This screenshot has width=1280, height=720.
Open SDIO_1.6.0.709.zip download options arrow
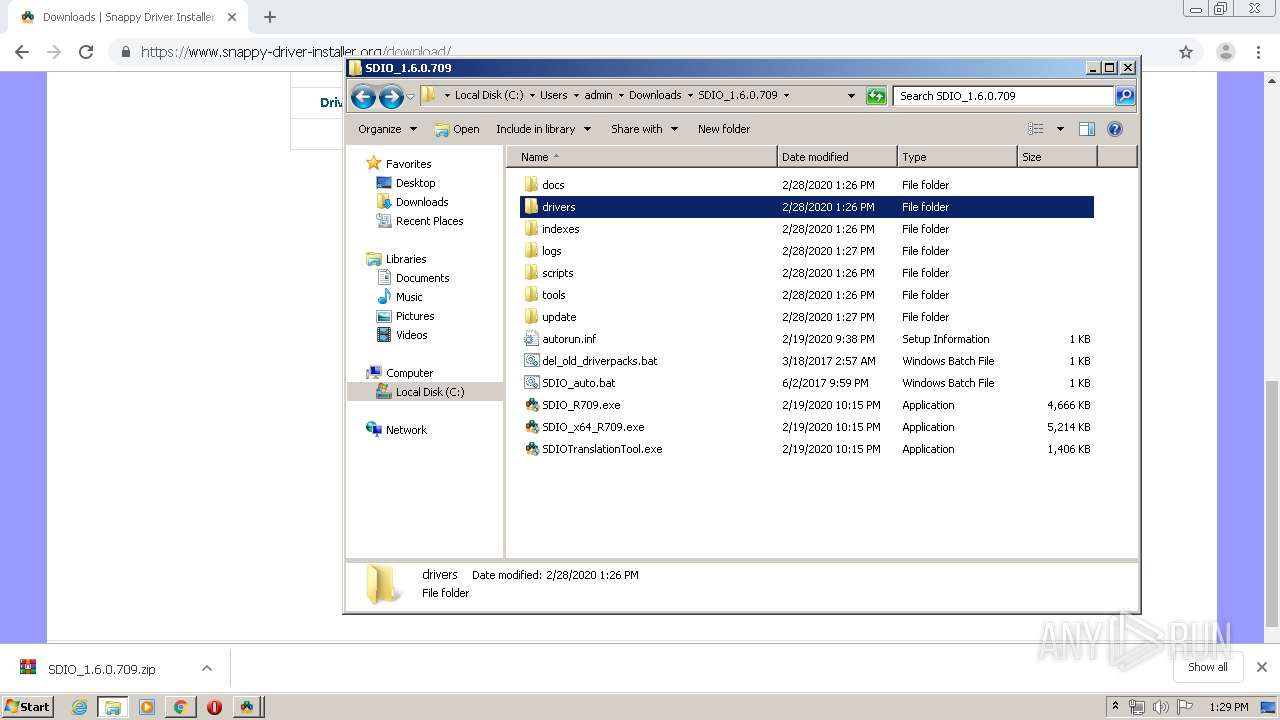207,668
